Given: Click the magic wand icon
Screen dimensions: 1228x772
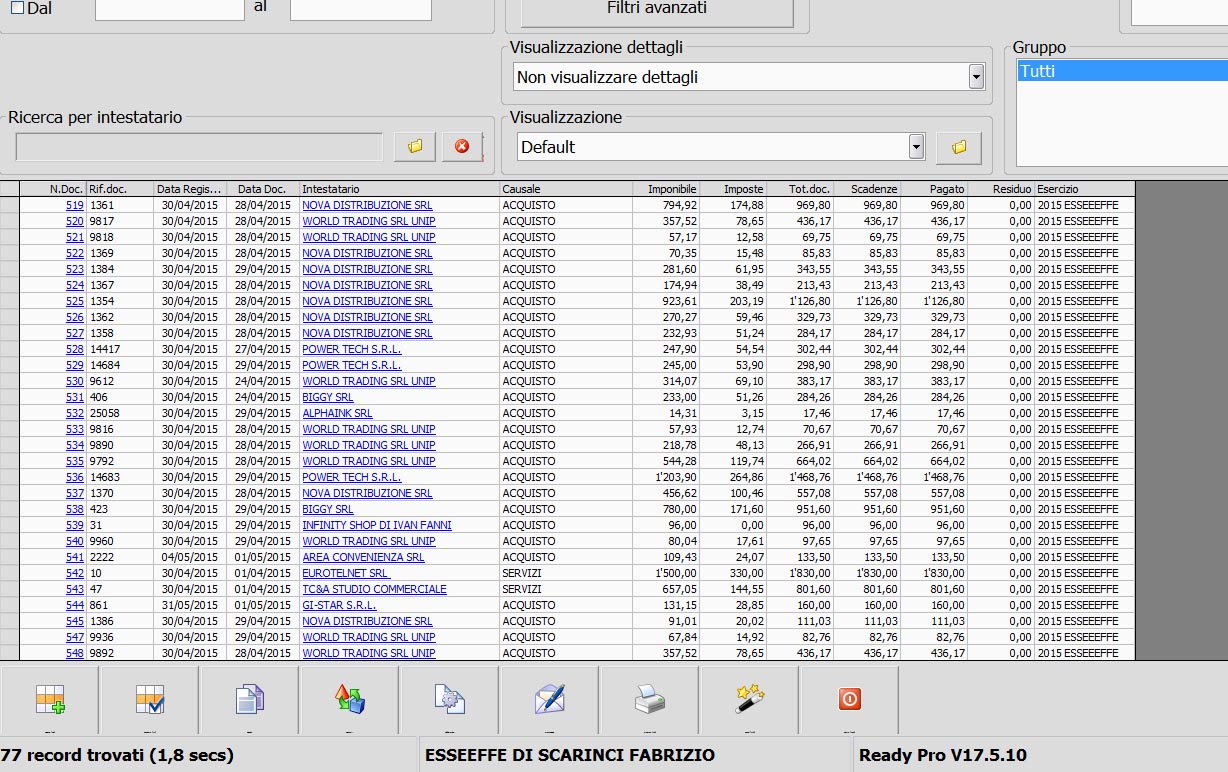Looking at the screenshot, I should coord(750,700).
